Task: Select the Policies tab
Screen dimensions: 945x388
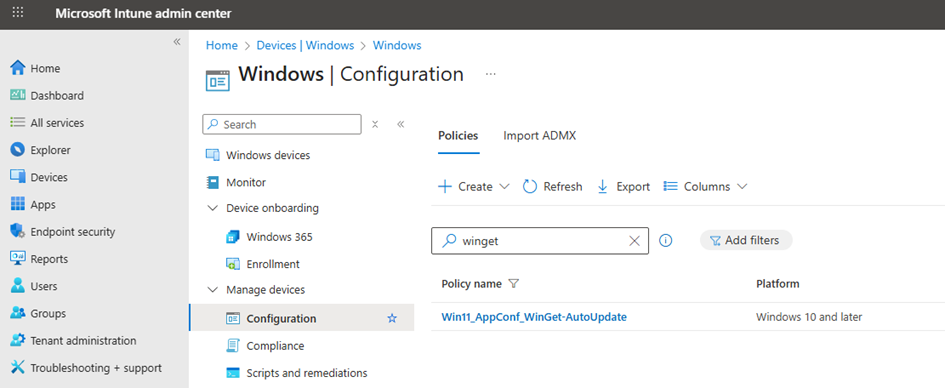Action: click(x=458, y=136)
